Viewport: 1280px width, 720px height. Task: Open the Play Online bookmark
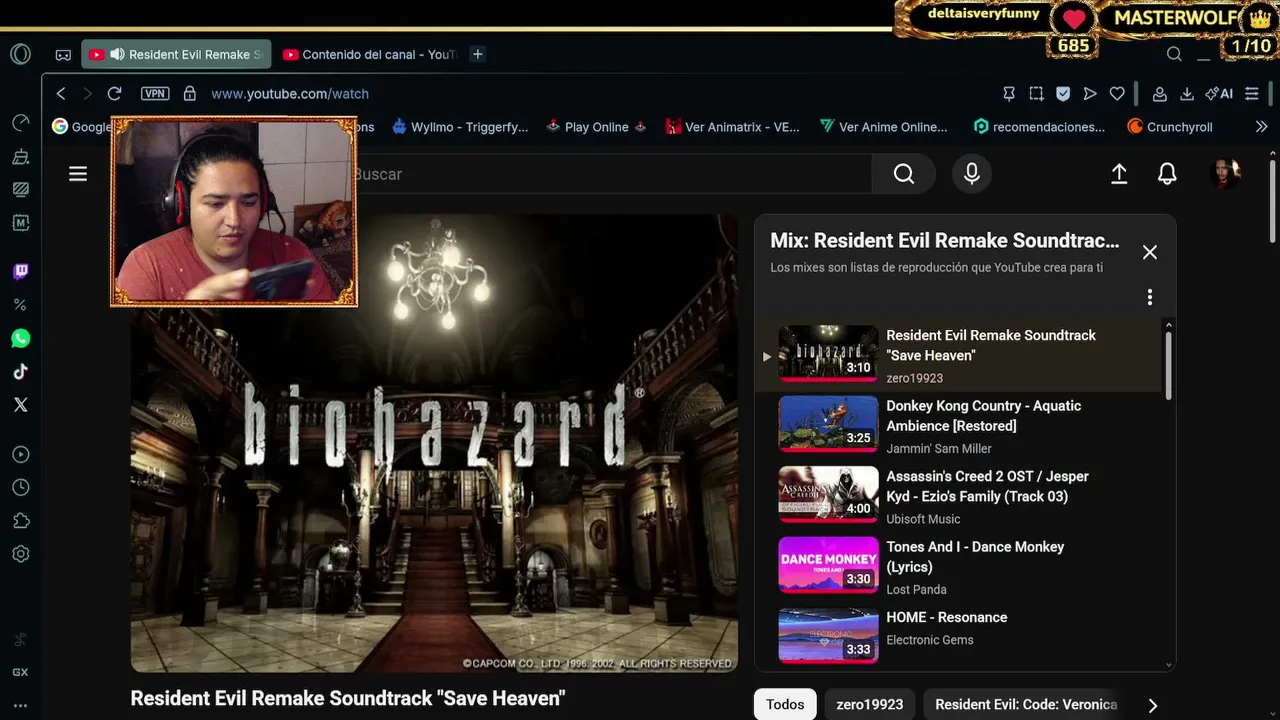[x=596, y=127]
